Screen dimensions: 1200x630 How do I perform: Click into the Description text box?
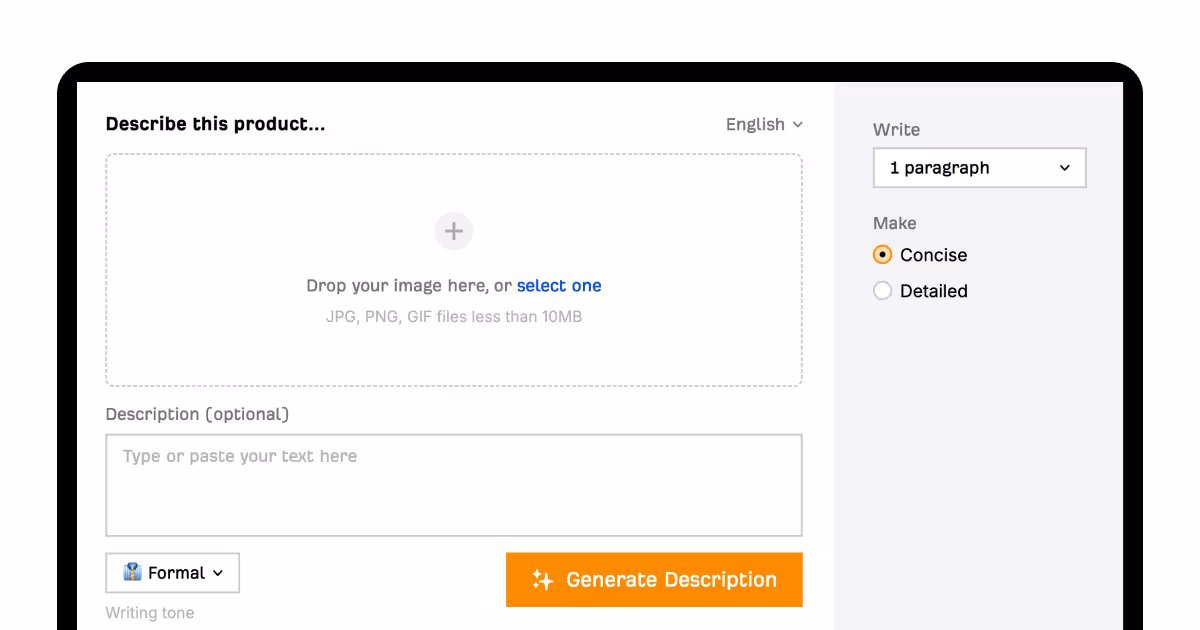point(454,485)
